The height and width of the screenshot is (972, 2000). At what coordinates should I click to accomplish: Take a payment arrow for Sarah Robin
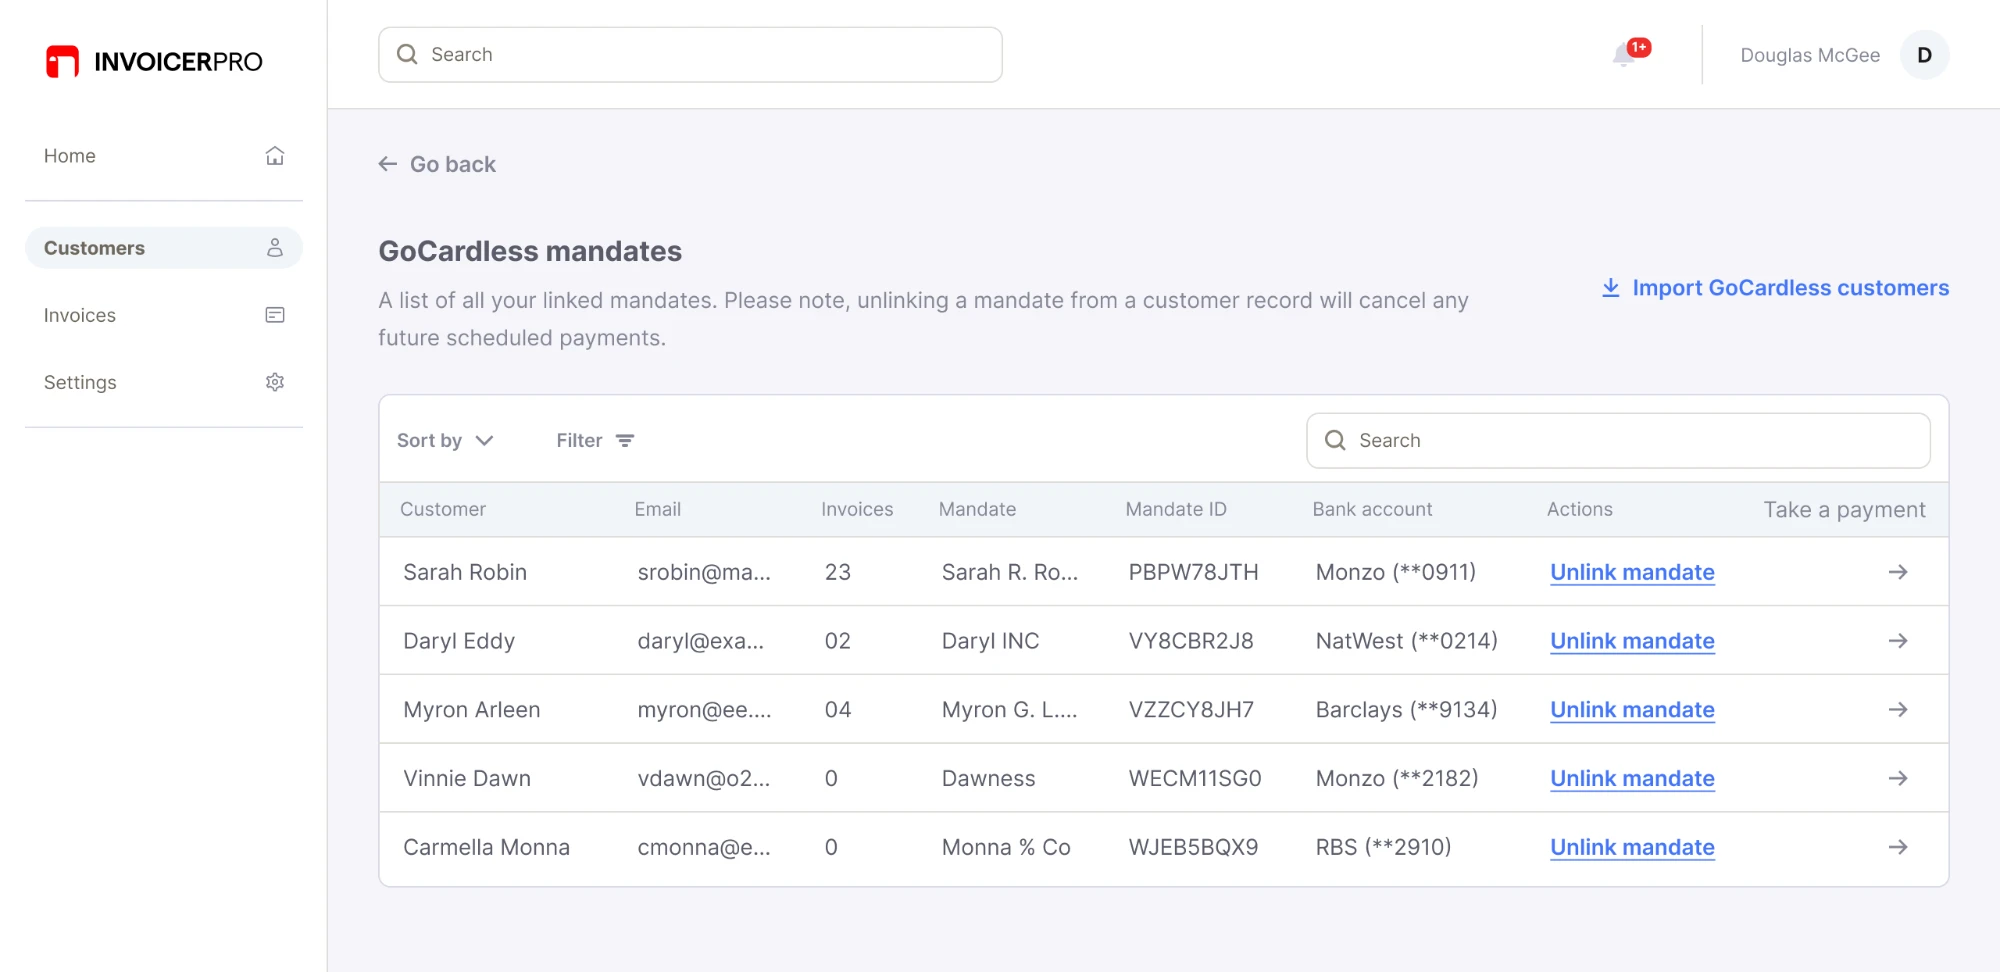(1898, 572)
